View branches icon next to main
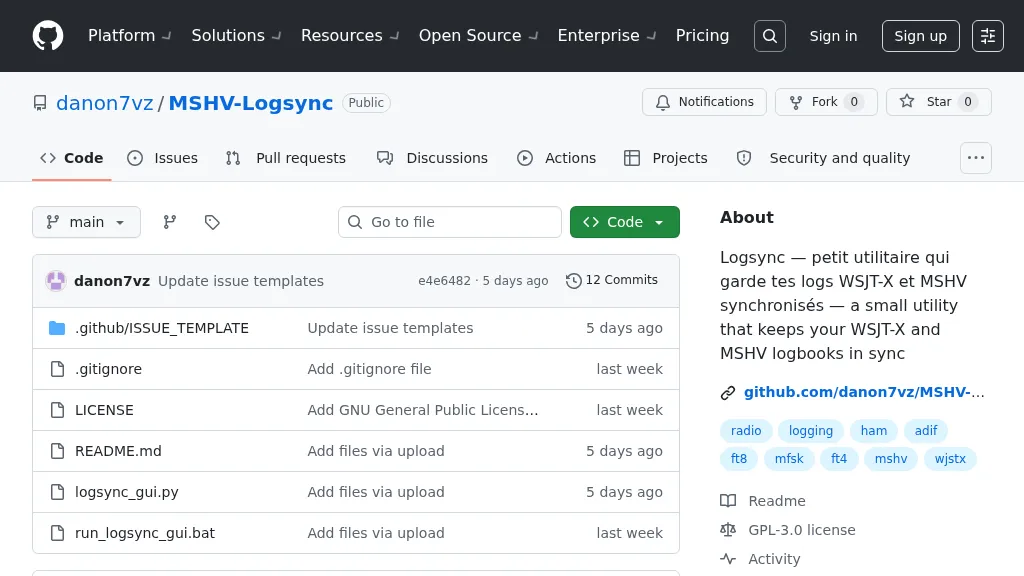 point(170,222)
